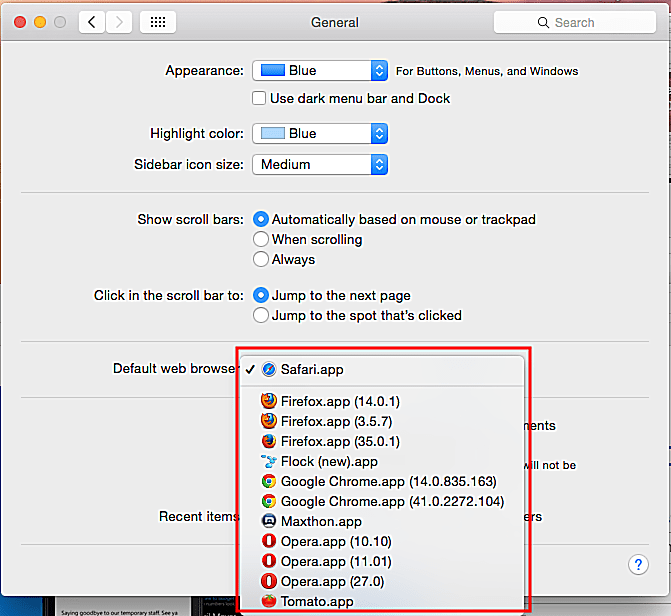
Task: Choose Jump to the next page
Action: click(261, 295)
